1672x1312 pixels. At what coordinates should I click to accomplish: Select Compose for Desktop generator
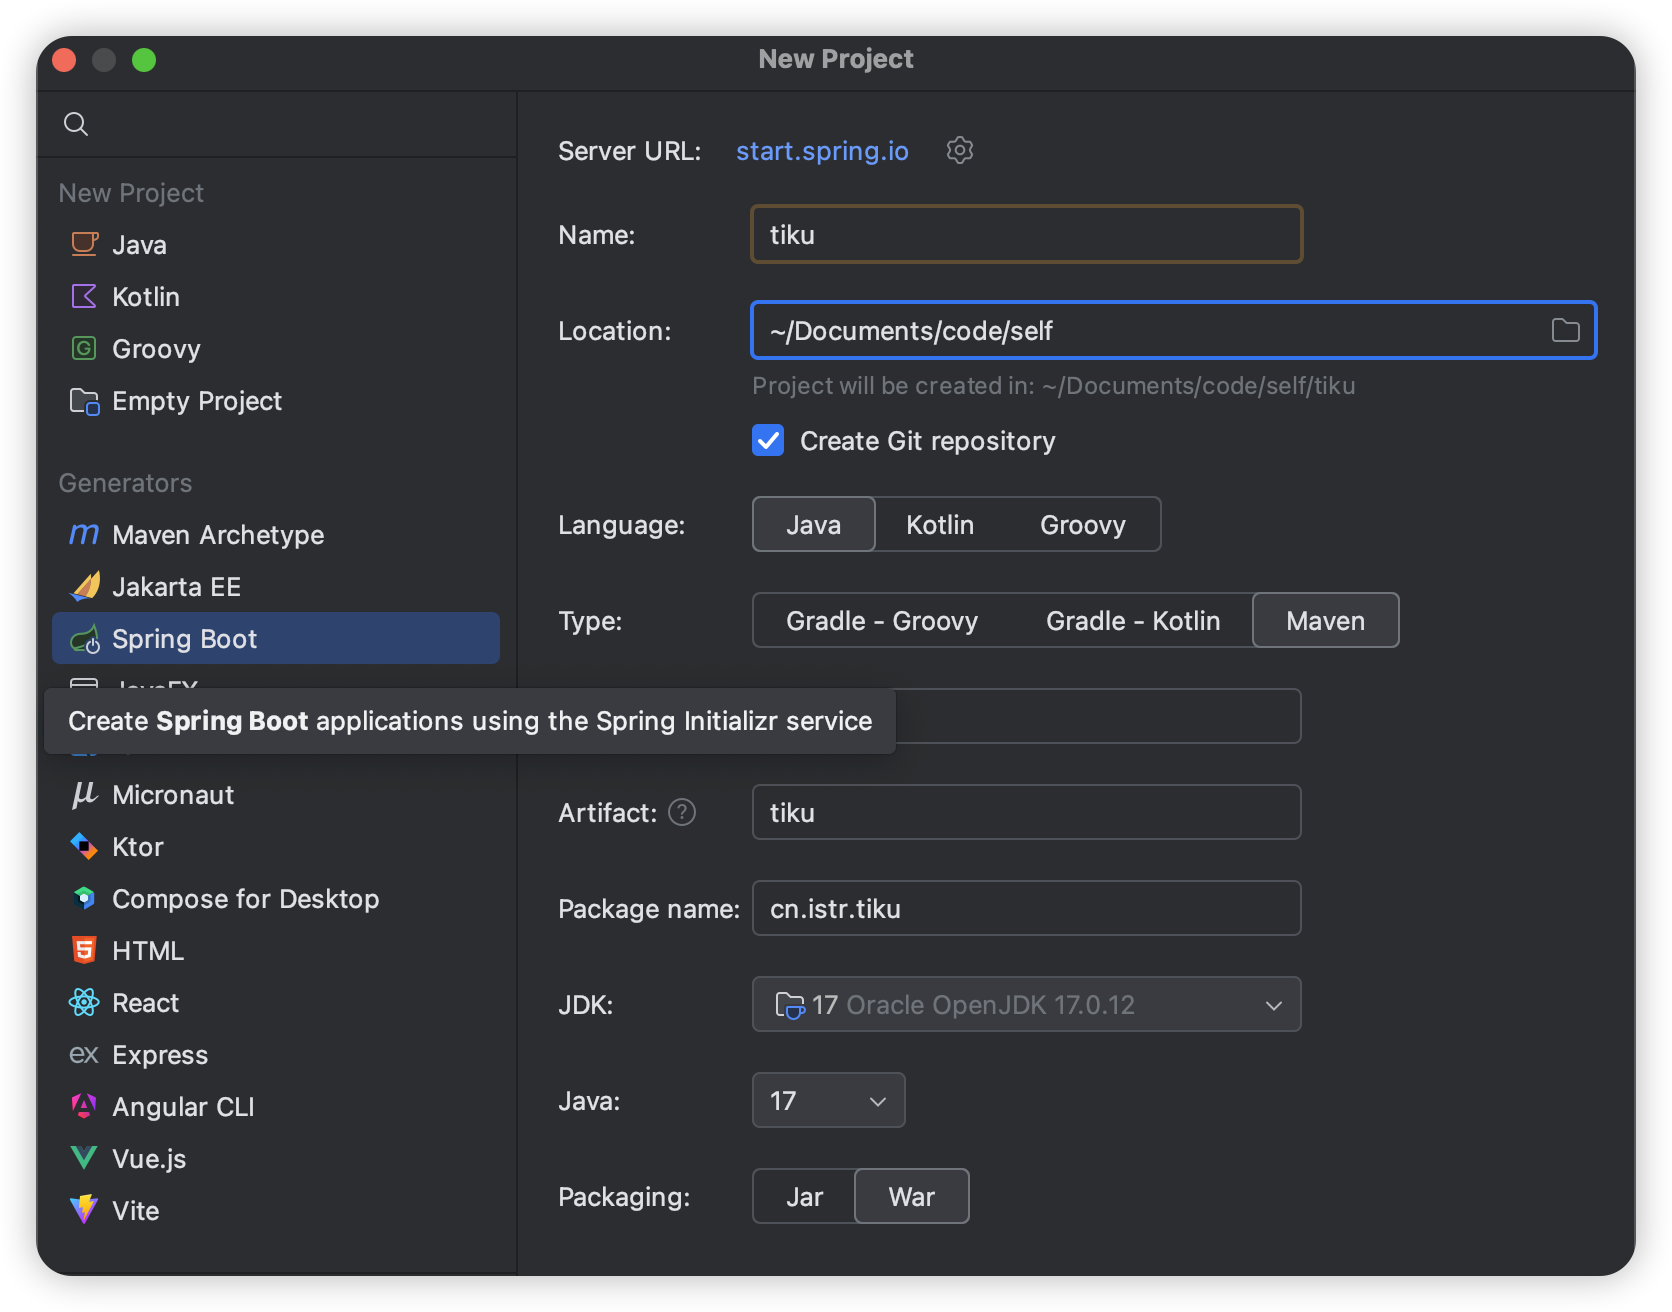click(245, 899)
